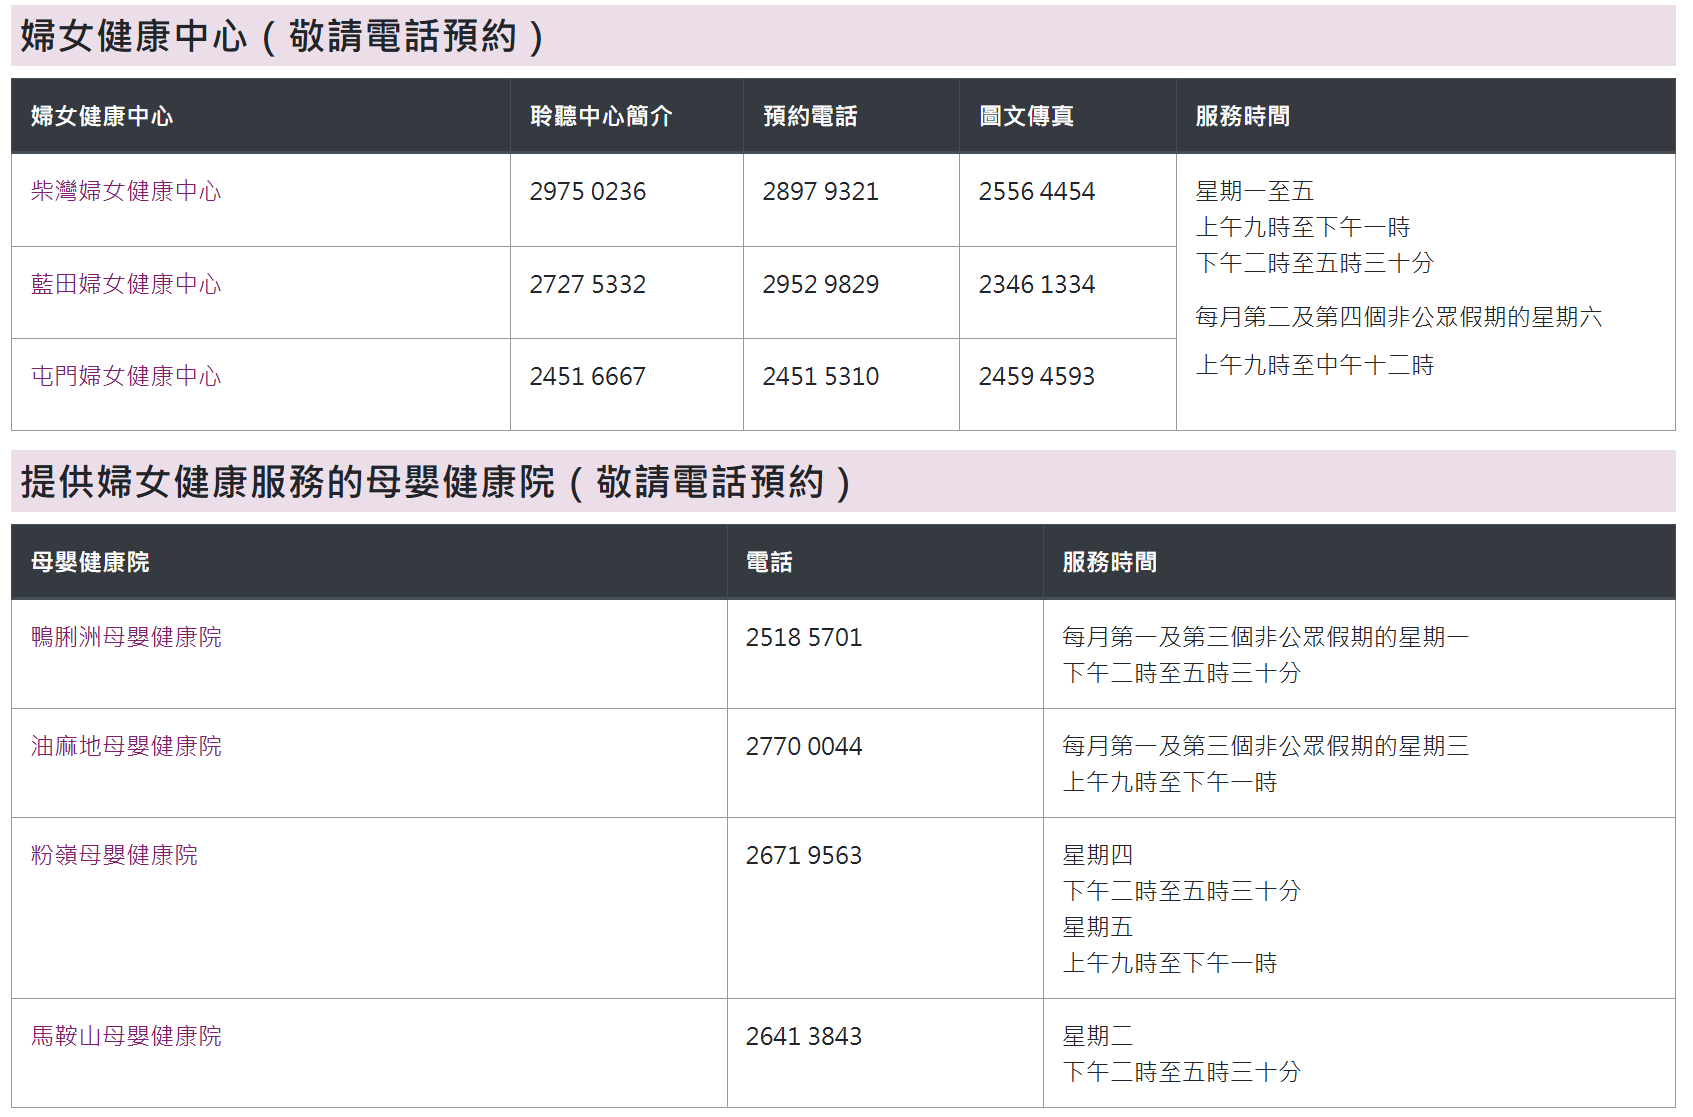This screenshot has width=1693, height=1117.
Task: Click the 圖文傳真 column header
Action: pos(1026,116)
